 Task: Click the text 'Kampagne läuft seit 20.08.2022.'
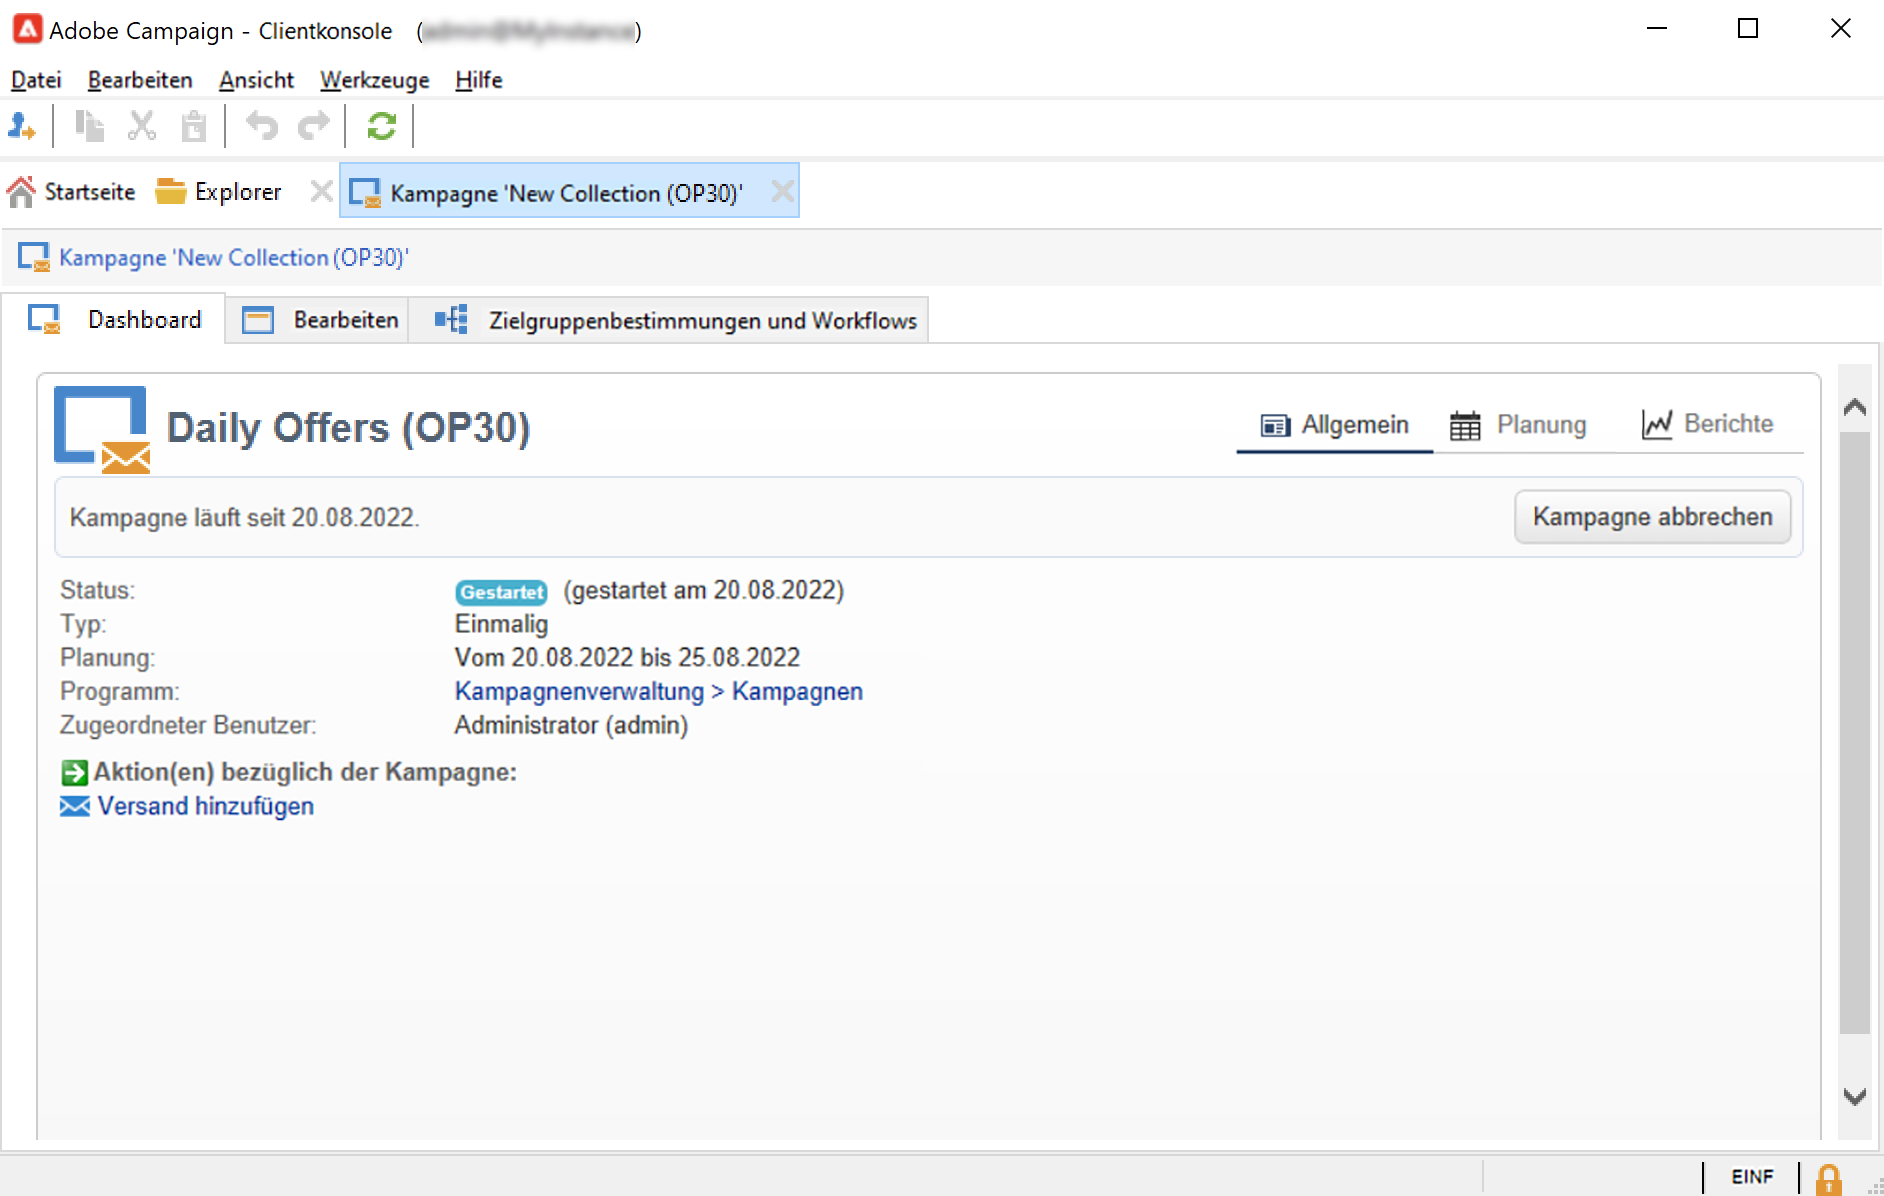pos(244,518)
